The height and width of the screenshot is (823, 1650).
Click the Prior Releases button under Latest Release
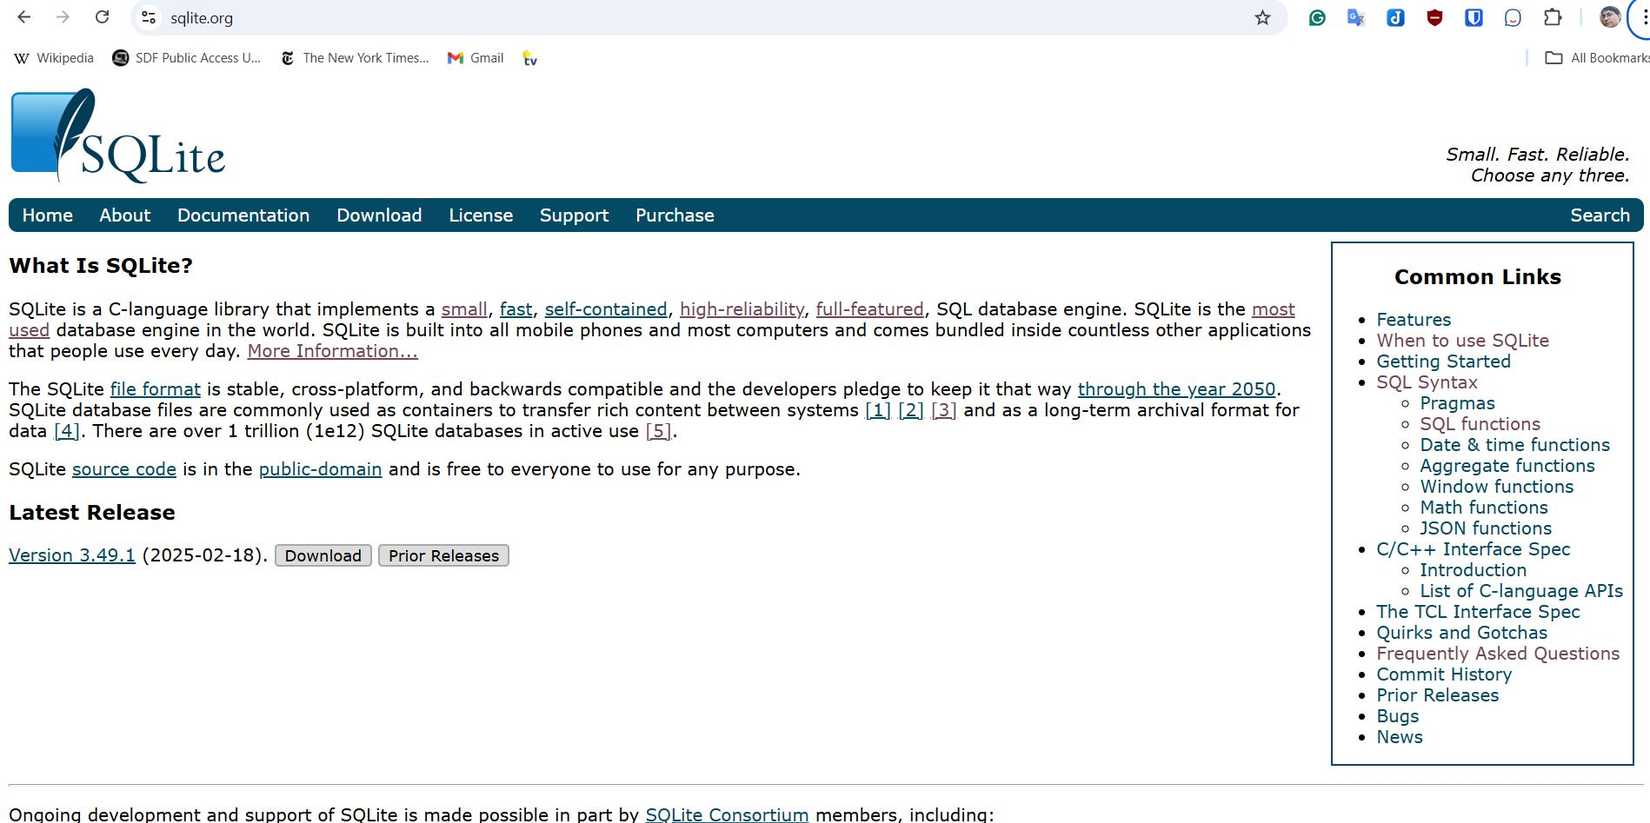(x=444, y=556)
